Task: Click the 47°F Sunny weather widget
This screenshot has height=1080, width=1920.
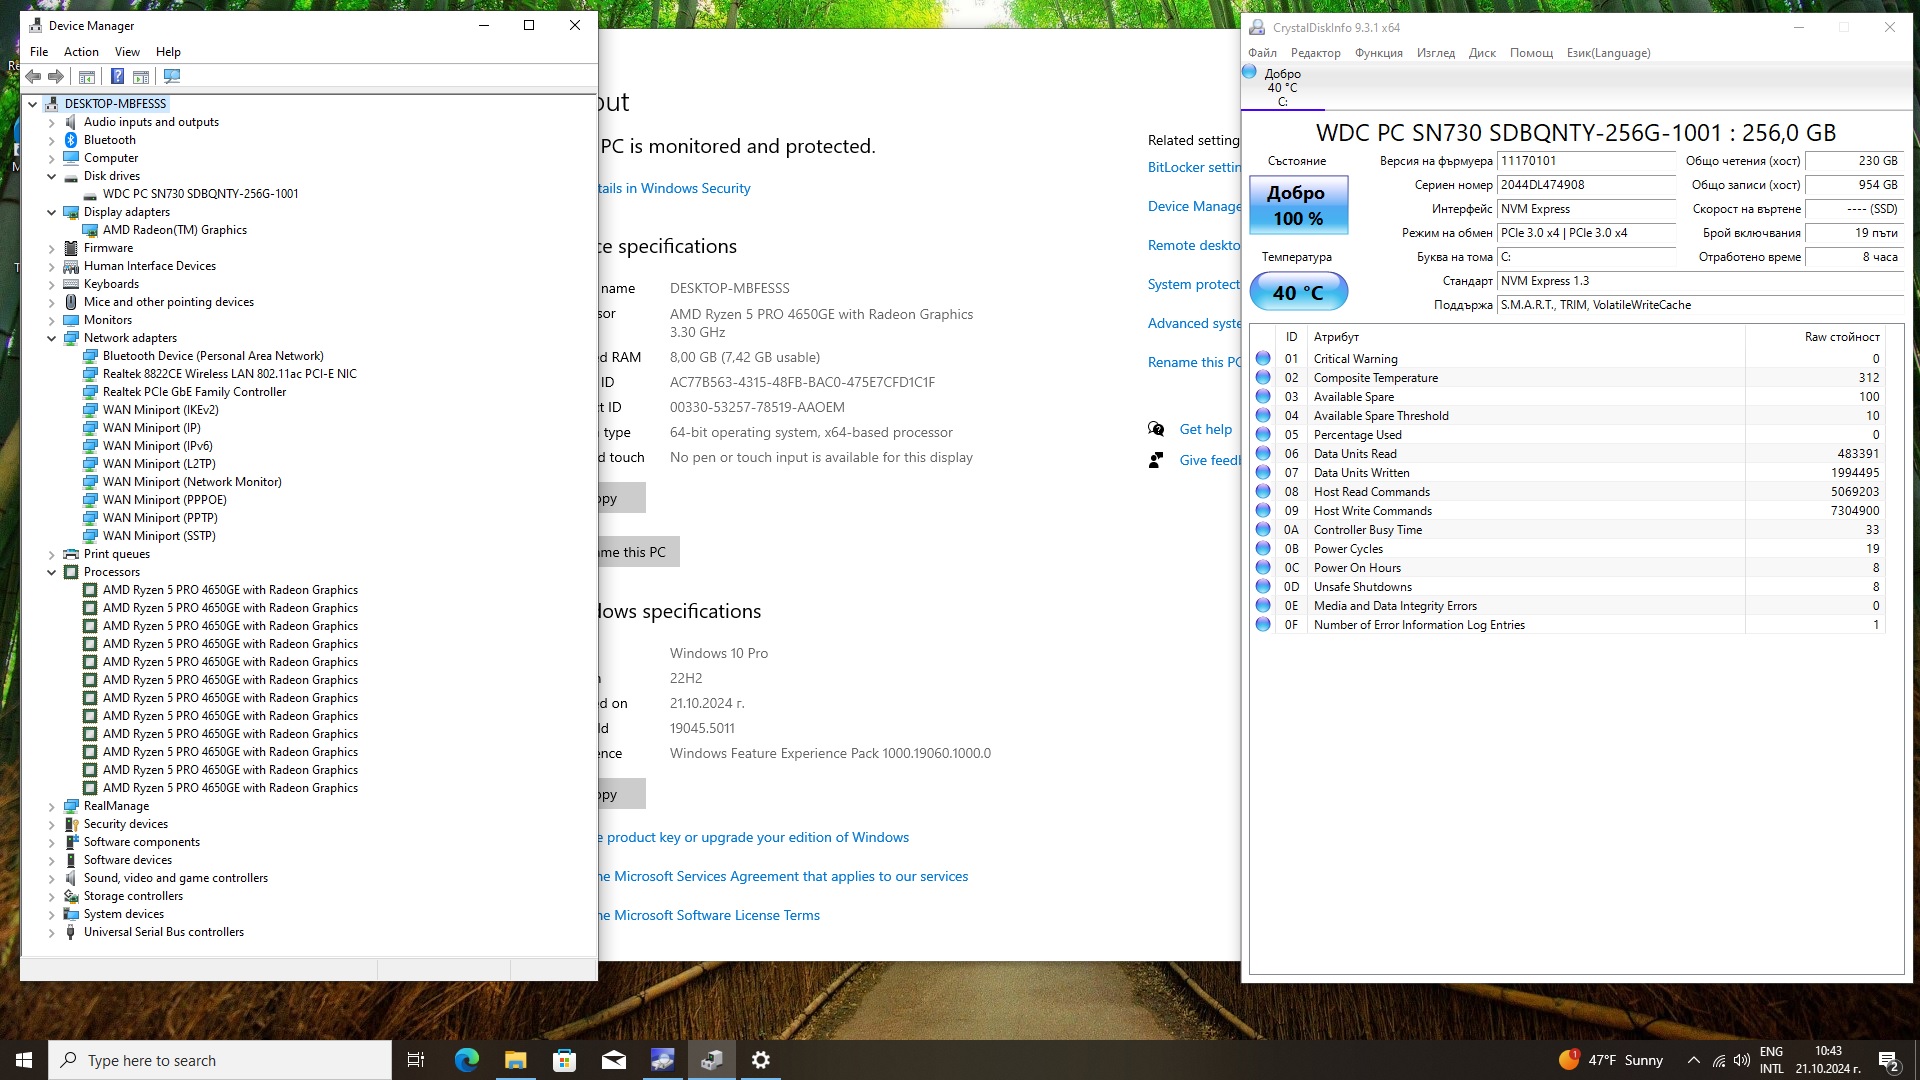Action: coord(1611,1060)
